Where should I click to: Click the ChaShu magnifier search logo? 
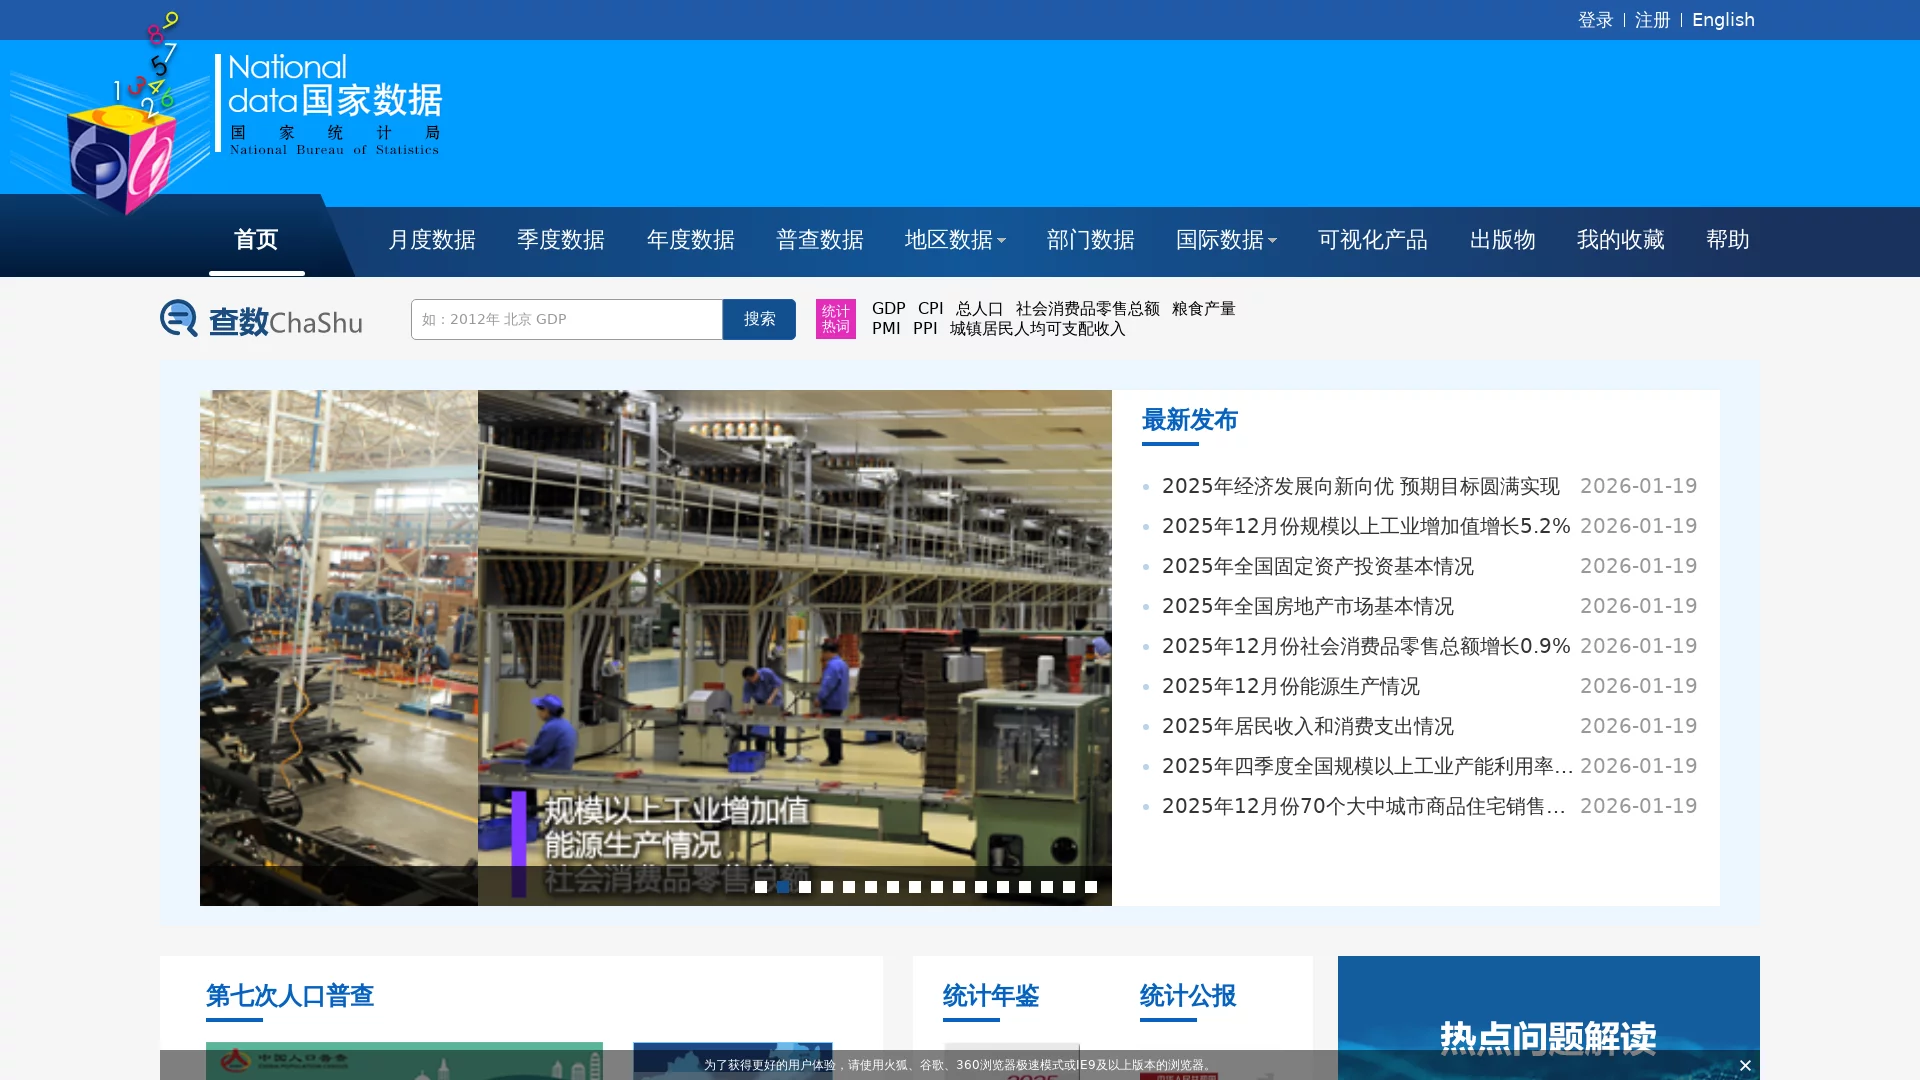tap(179, 318)
